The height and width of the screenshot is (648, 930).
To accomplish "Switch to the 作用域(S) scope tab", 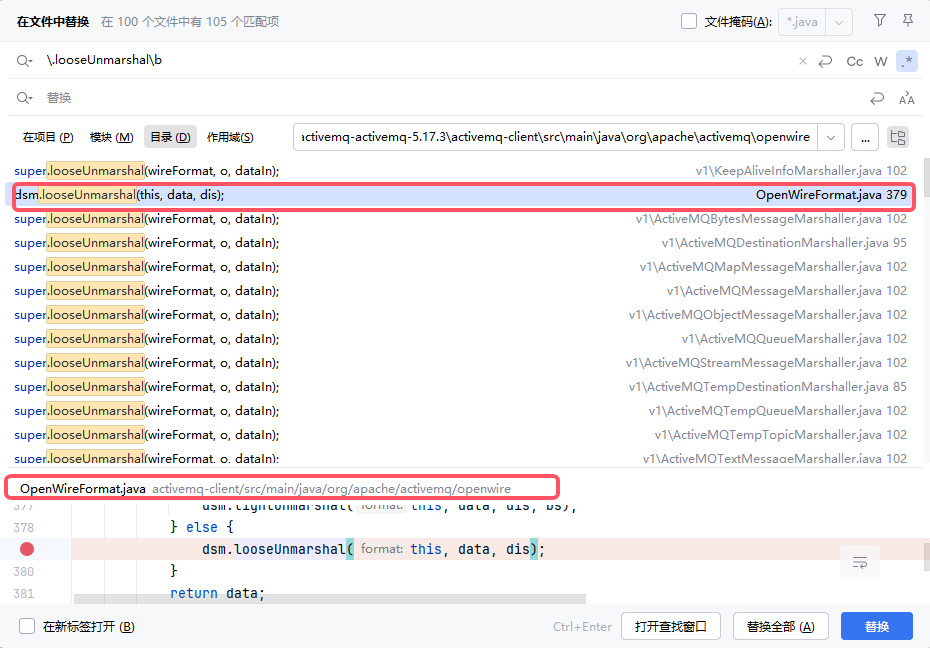I will click(x=230, y=137).
